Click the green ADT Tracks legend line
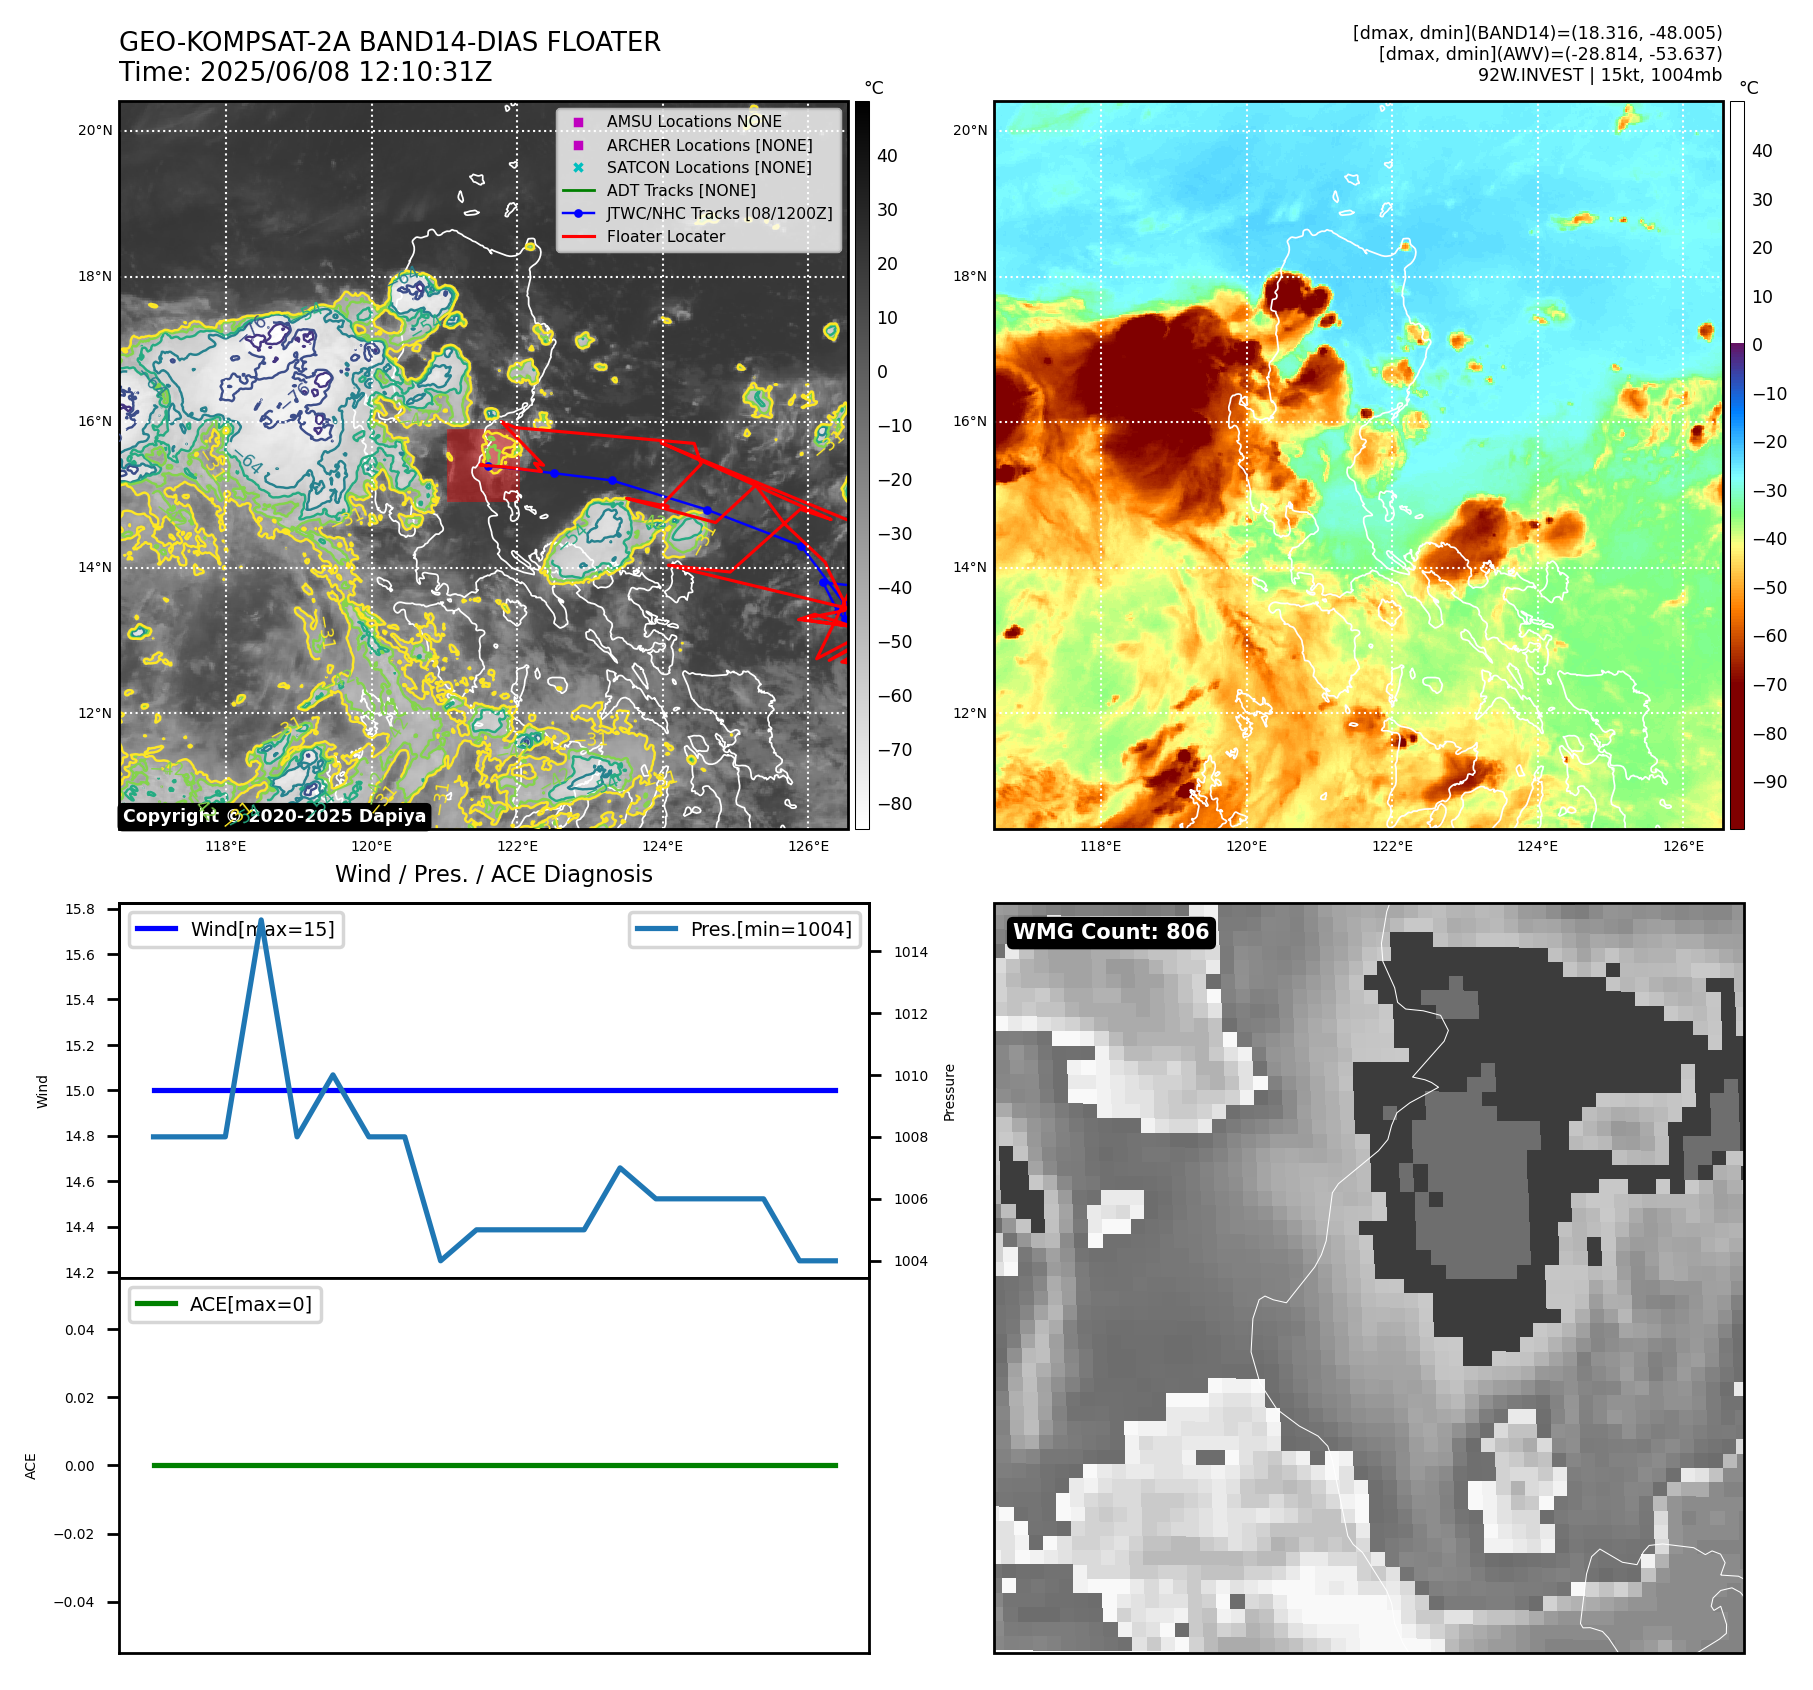Viewport: 1813px width, 1690px height. tap(578, 191)
